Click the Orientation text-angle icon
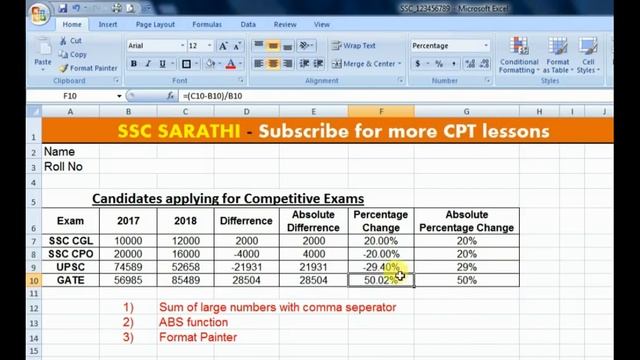This screenshot has height=360, width=640. click(x=304, y=45)
